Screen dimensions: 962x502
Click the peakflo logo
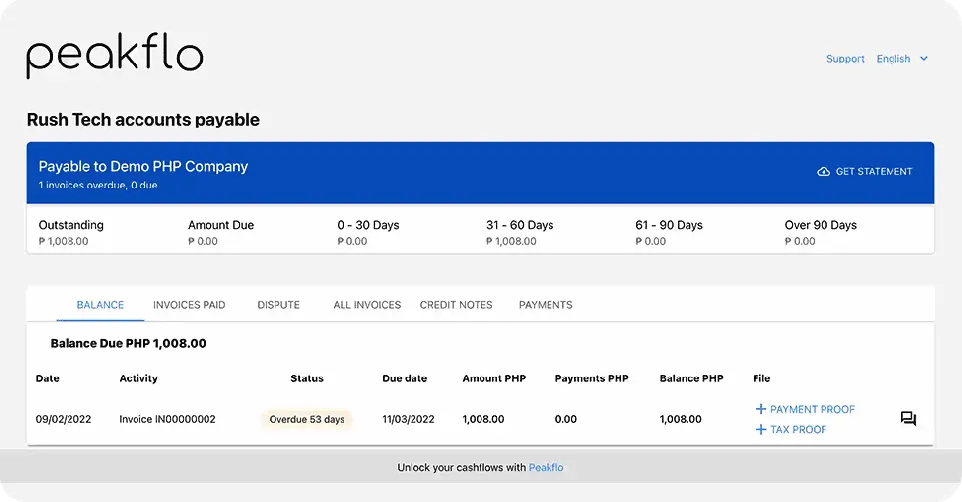pyautogui.click(x=115, y=56)
